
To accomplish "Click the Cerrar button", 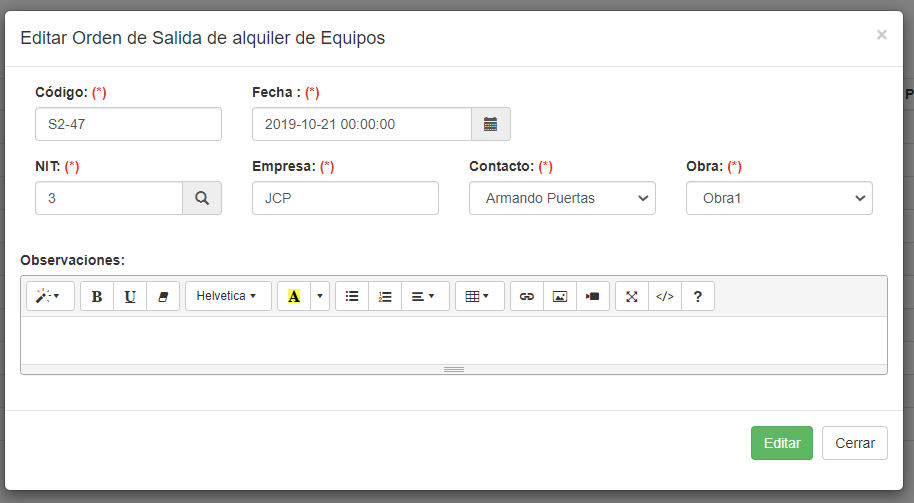I will (x=854, y=443).
